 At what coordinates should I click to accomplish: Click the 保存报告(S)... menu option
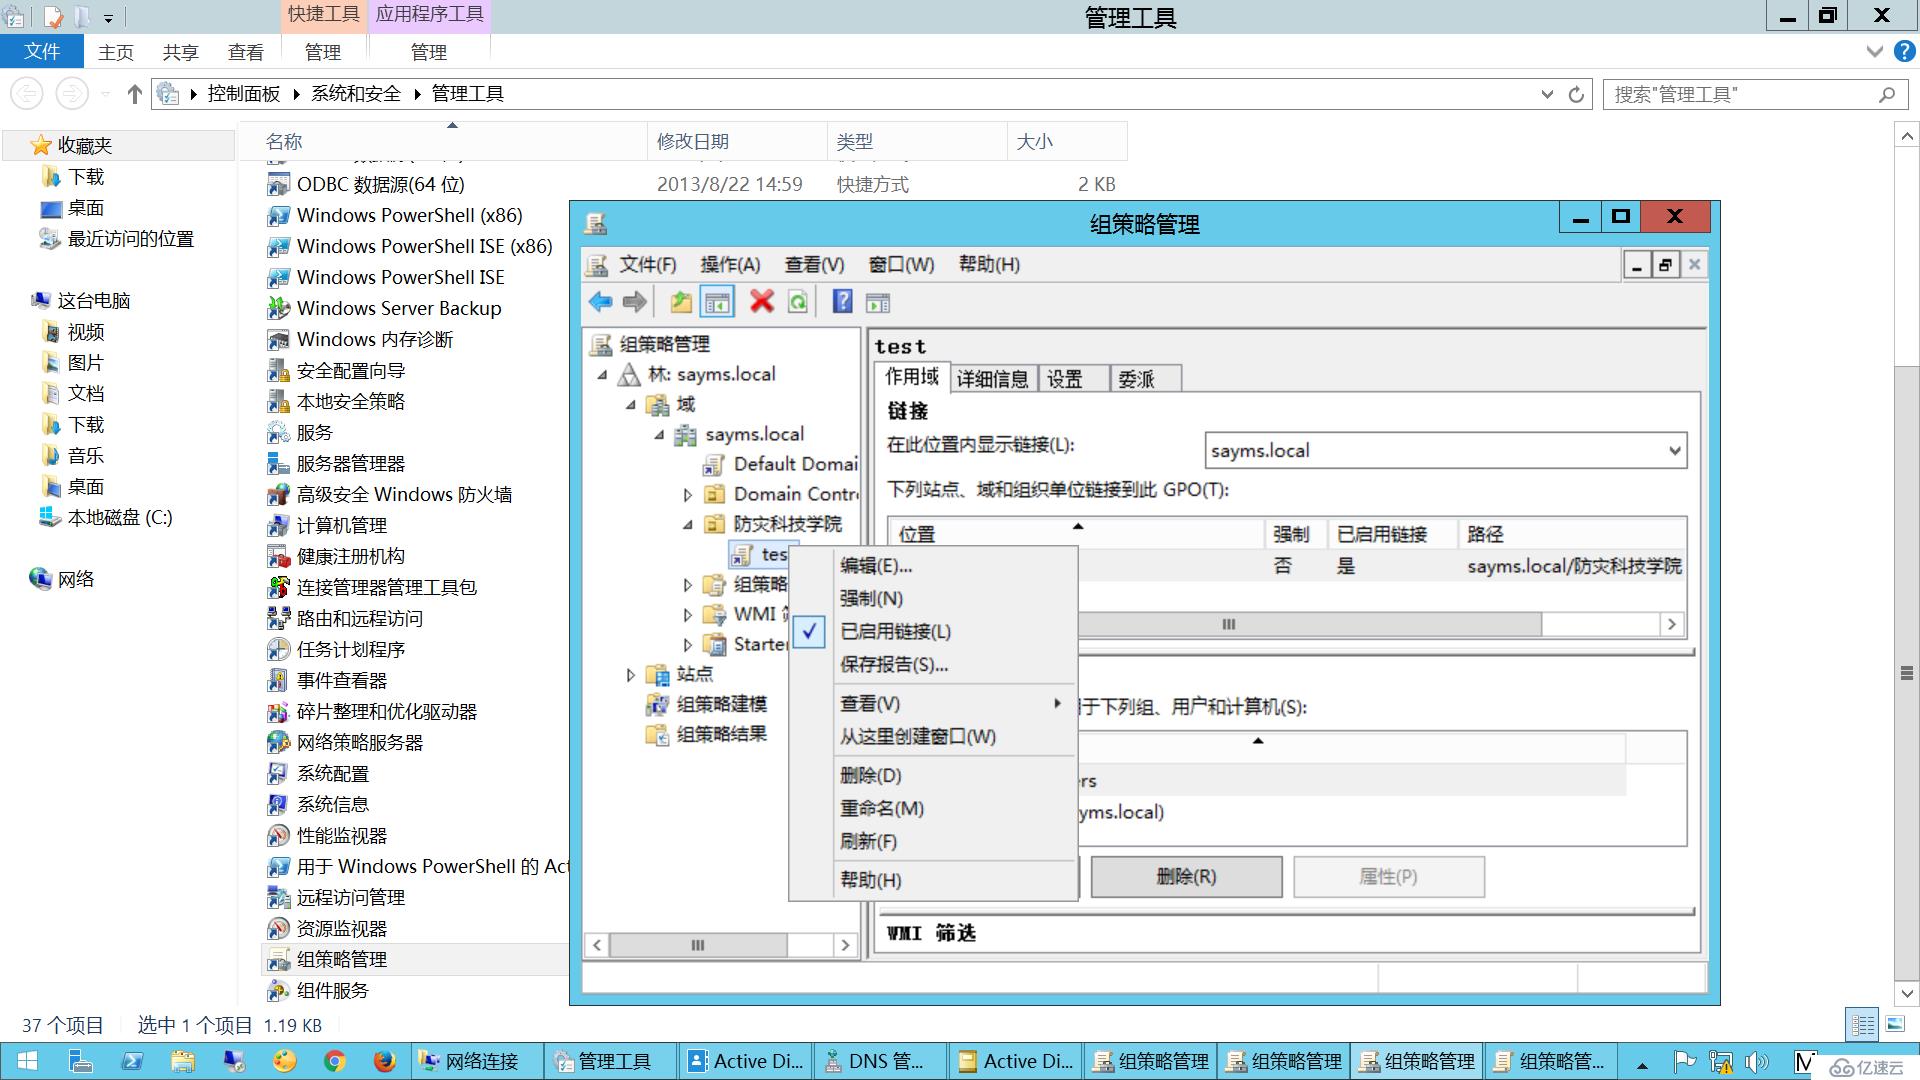[893, 665]
